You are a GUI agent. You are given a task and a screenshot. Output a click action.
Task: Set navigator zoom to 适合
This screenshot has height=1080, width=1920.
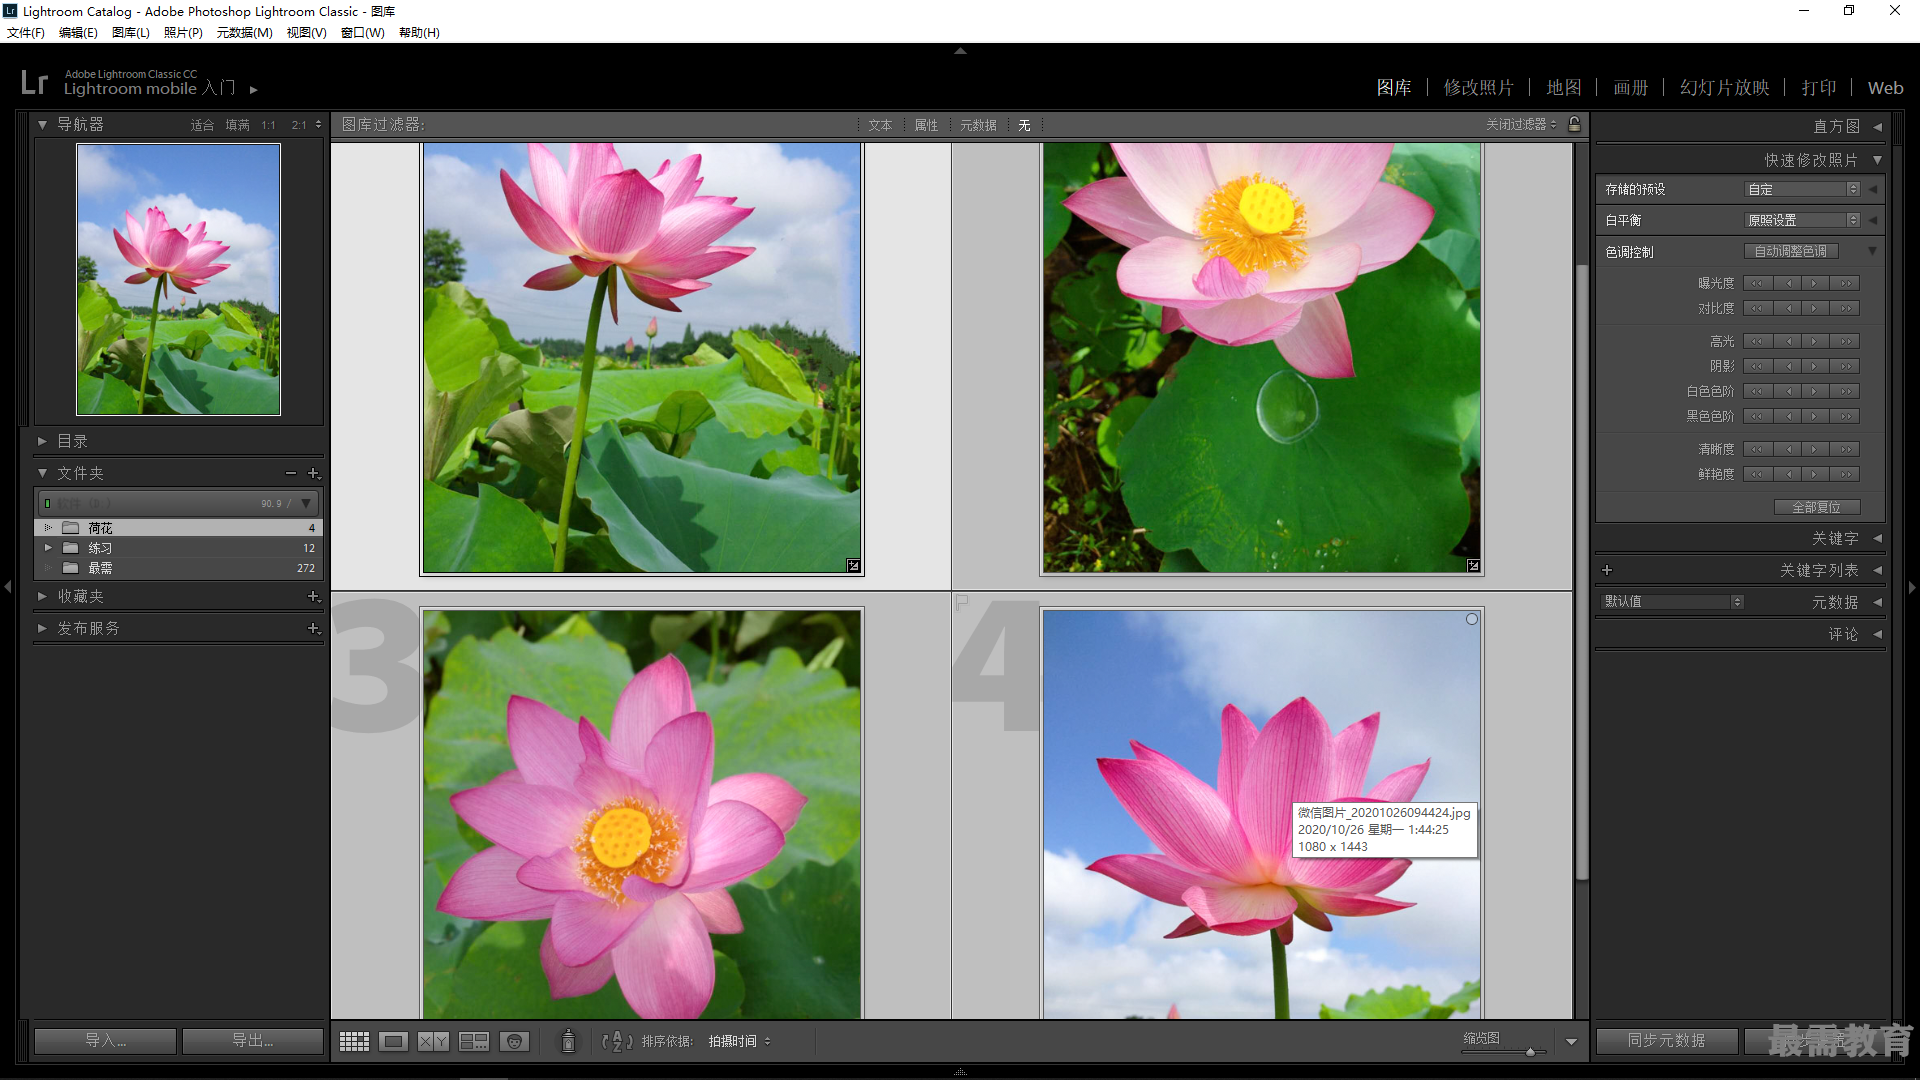click(x=202, y=125)
